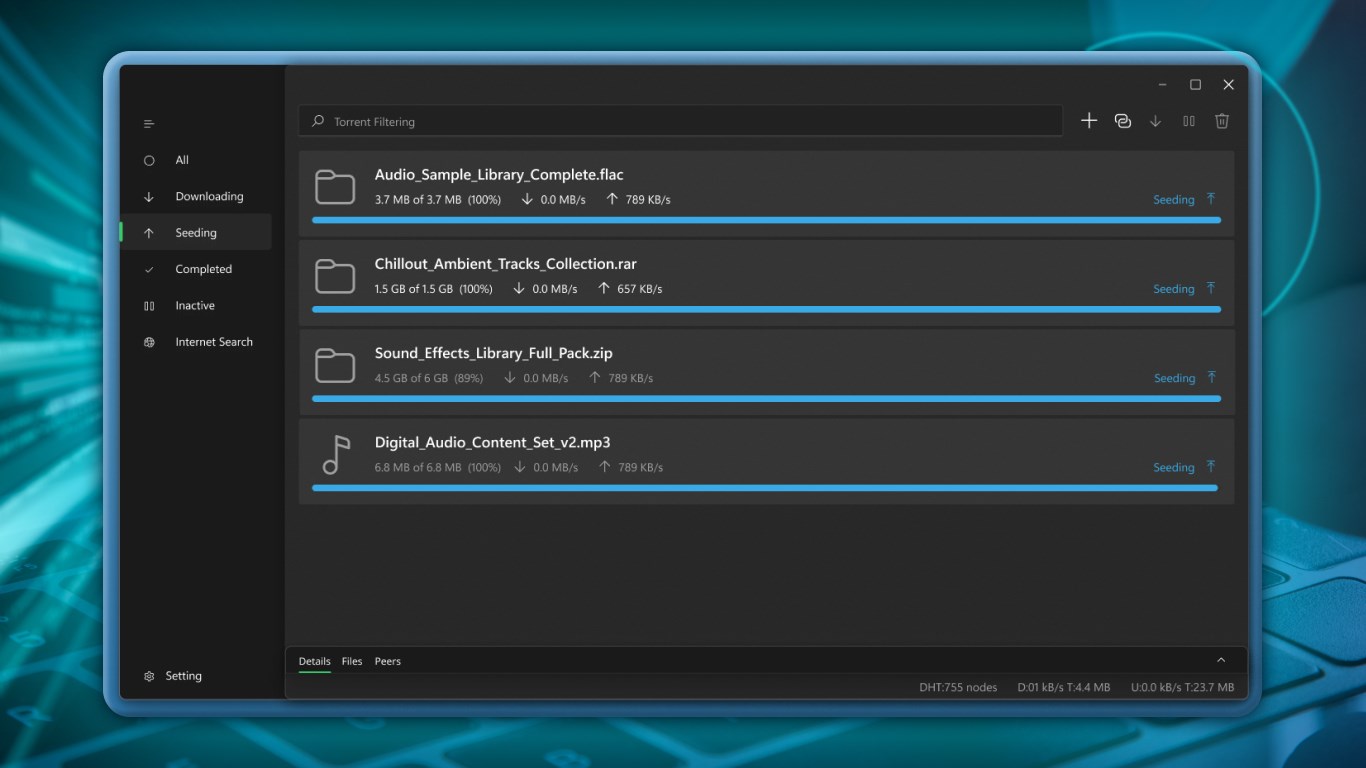
Task: Select the Chillout_Ambient_Tracks_Collection.rar file name
Action: [506, 264]
